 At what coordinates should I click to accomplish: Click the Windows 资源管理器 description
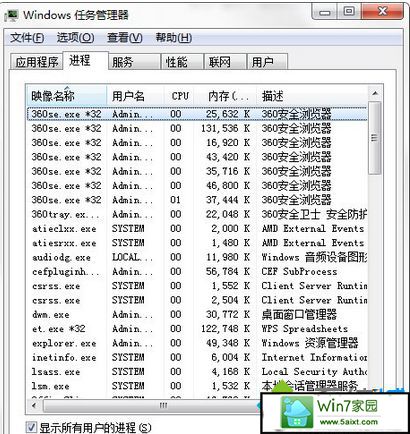310,343
